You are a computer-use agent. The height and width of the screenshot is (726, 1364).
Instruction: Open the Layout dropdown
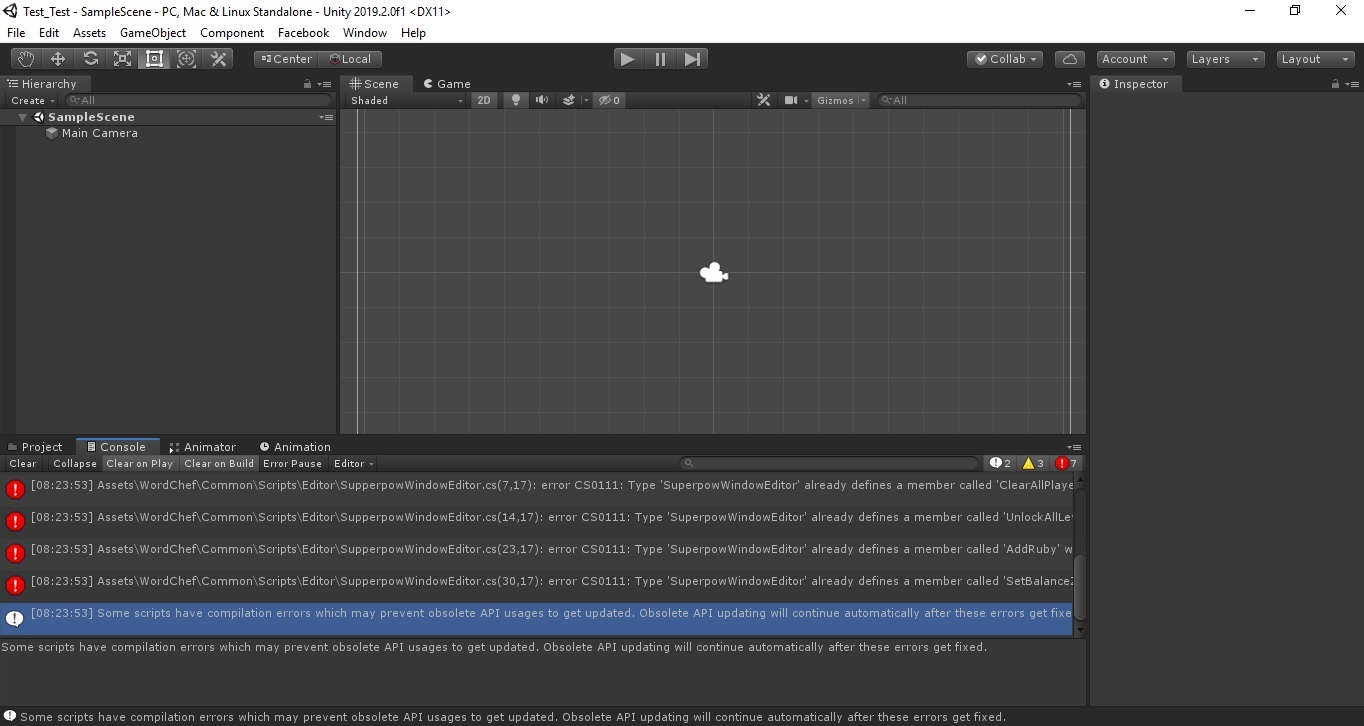1316,59
